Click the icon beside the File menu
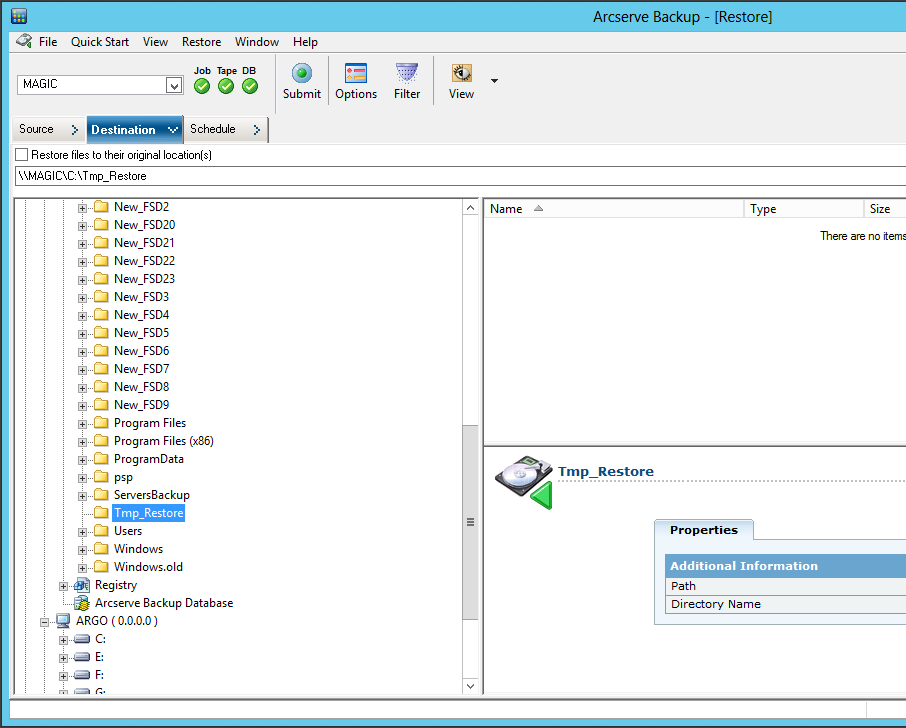 (x=24, y=41)
